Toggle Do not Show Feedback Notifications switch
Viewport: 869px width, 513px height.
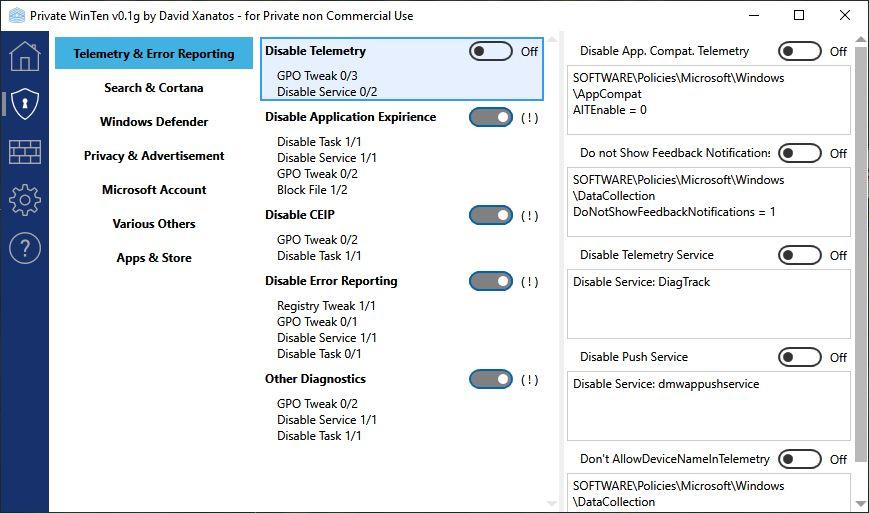[799, 153]
